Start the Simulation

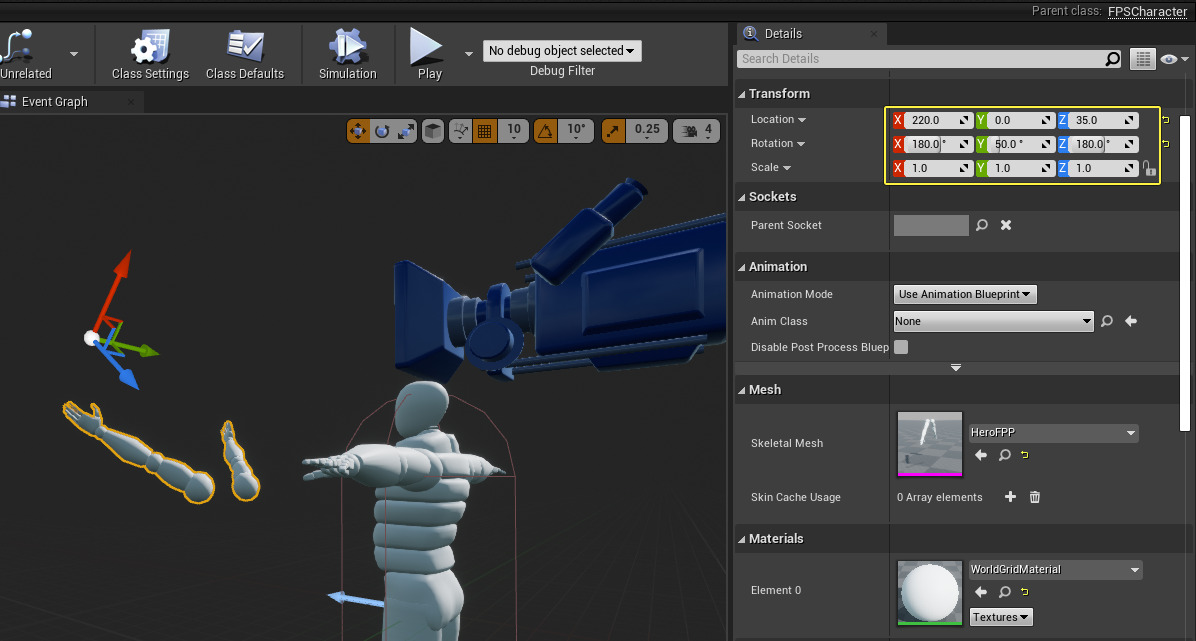(347, 54)
